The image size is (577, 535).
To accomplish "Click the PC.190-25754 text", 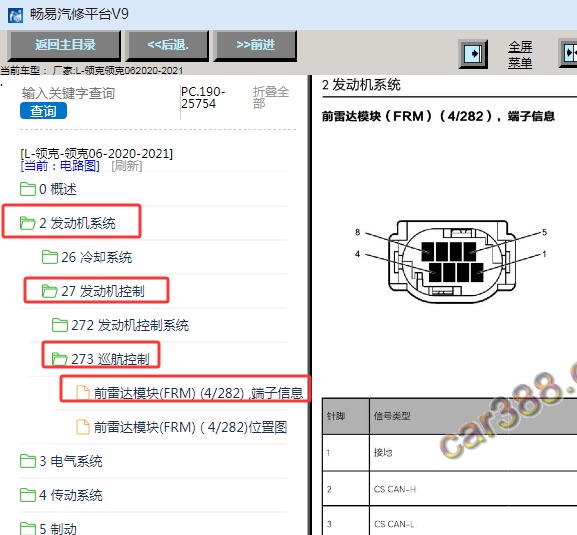I will 203,98.
